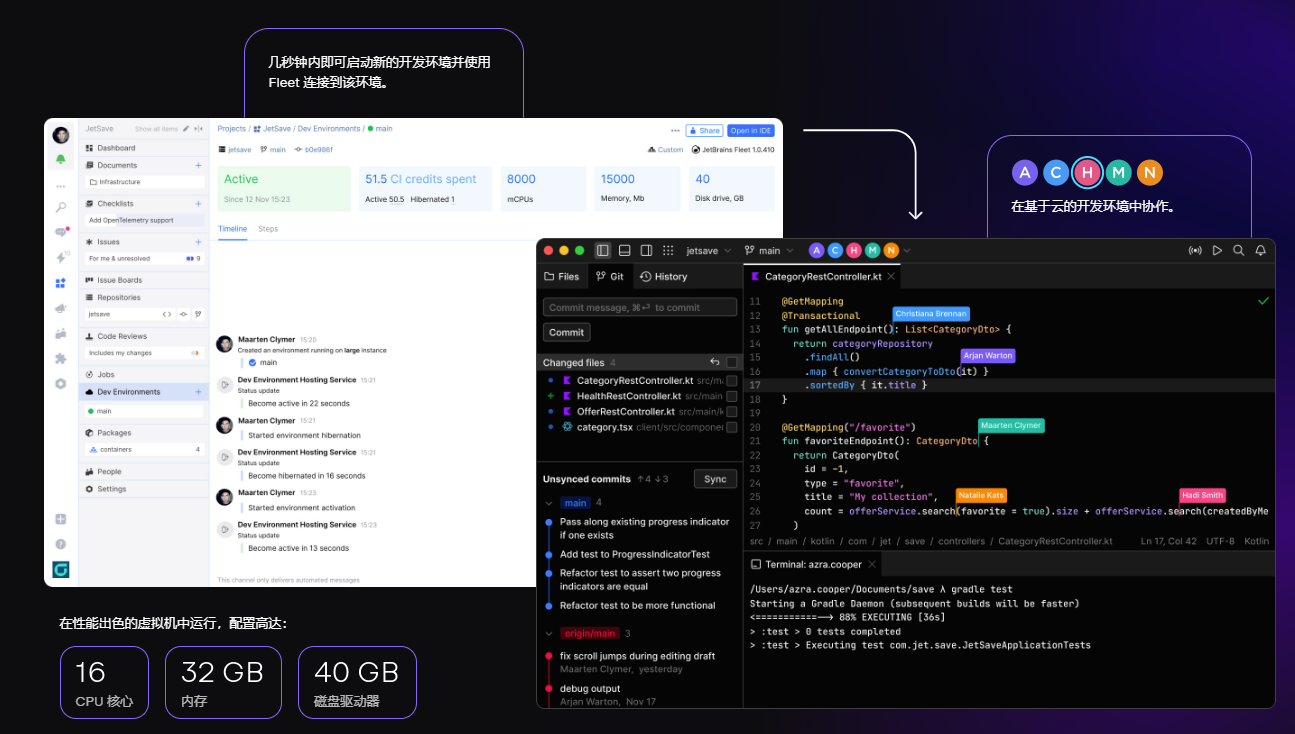Switch to the Git tab in Fleet

point(610,276)
